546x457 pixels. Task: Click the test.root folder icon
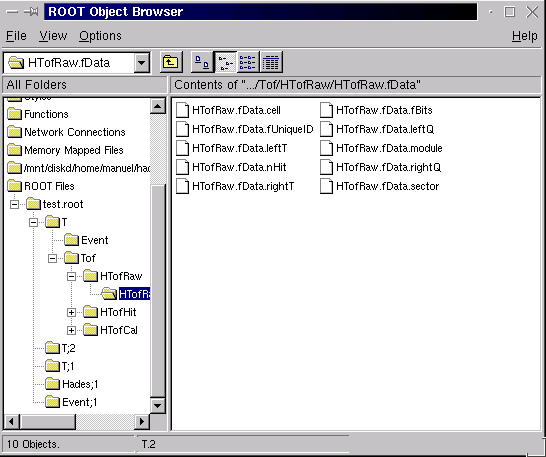33,204
